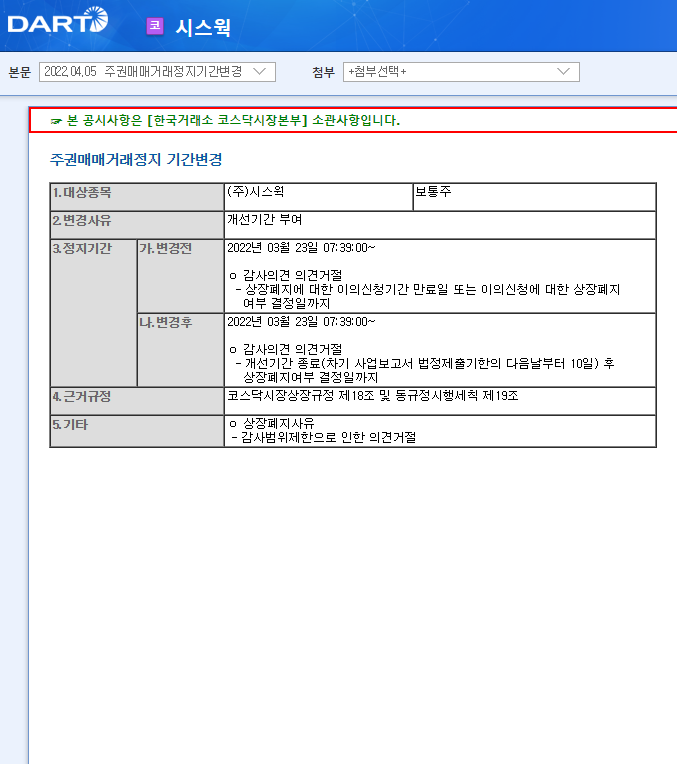This screenshot has width=677, height=764.
Task: Click the 3.정지기간 row label
Action: 94,313
